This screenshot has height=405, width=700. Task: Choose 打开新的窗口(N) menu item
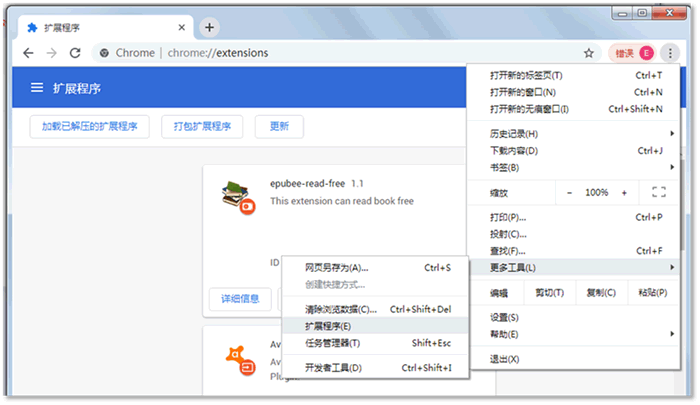pyautogui.click(x=574, y=92)
